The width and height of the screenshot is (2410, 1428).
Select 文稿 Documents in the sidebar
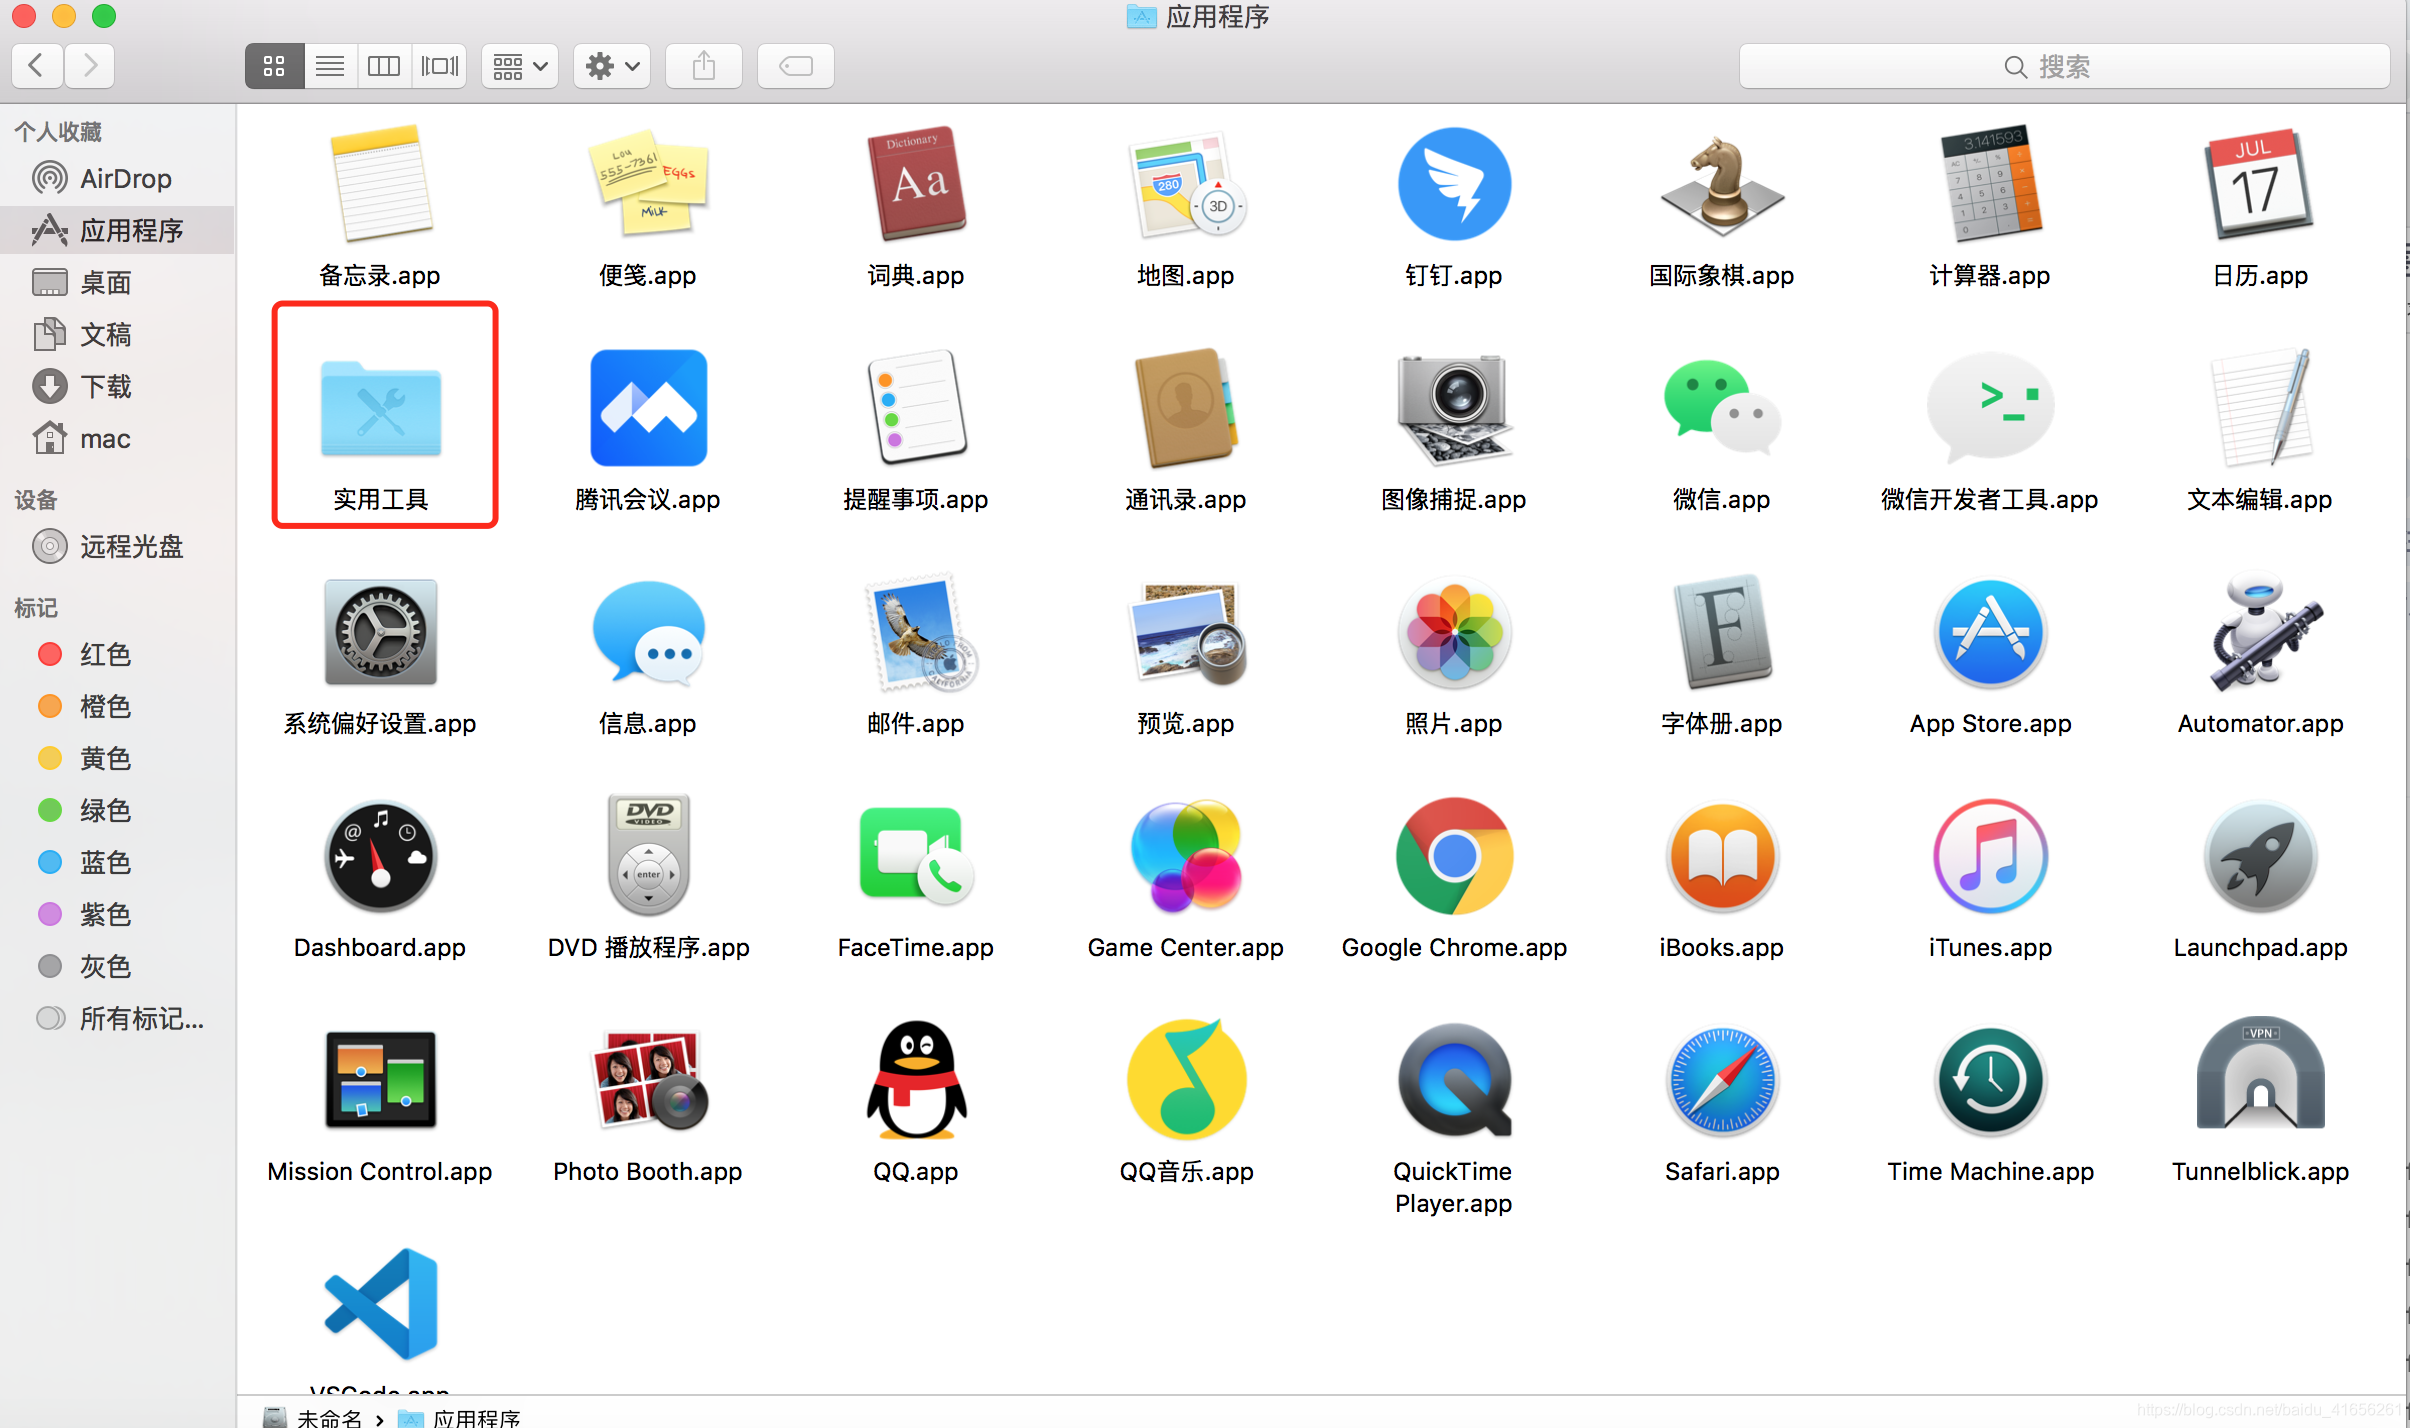(x=118, y=335)
